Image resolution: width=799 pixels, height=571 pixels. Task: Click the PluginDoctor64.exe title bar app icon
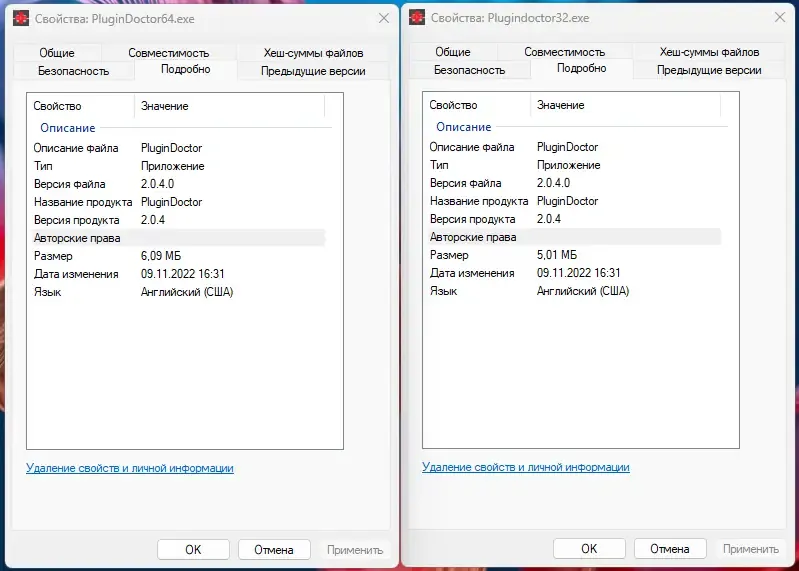point(21,19)
